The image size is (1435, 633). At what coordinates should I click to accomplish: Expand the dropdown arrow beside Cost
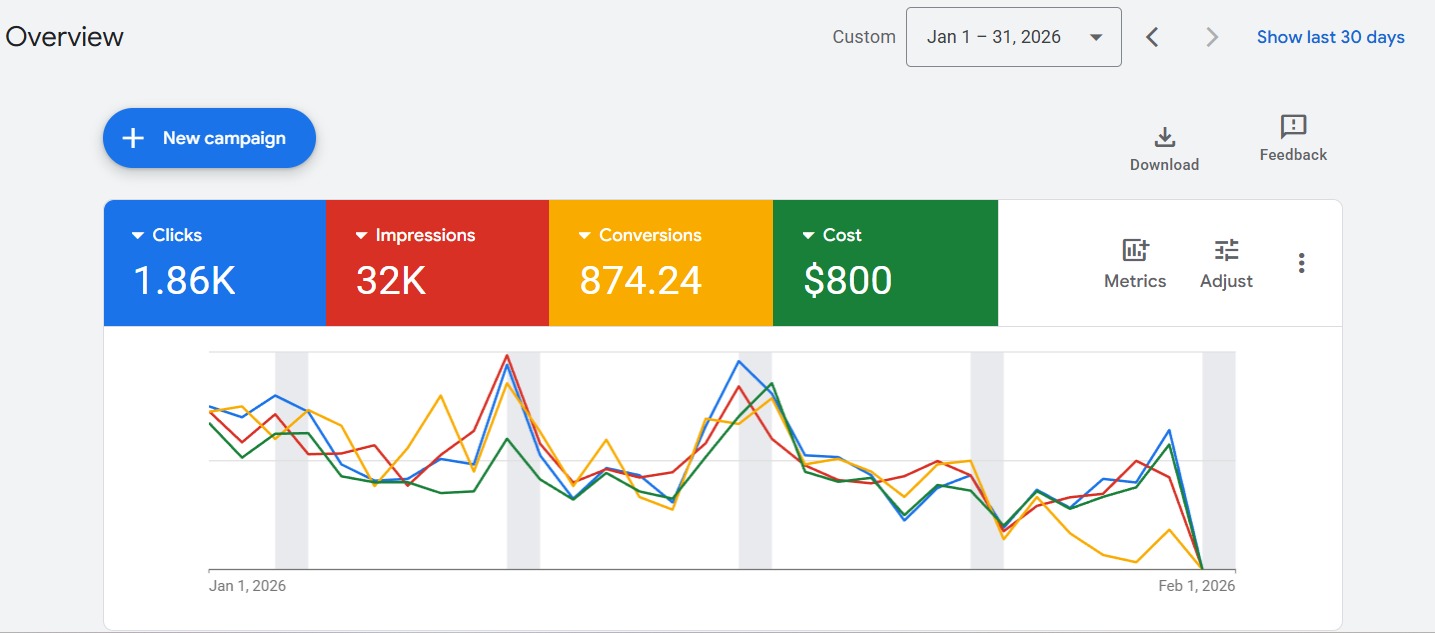coord(809,236)
